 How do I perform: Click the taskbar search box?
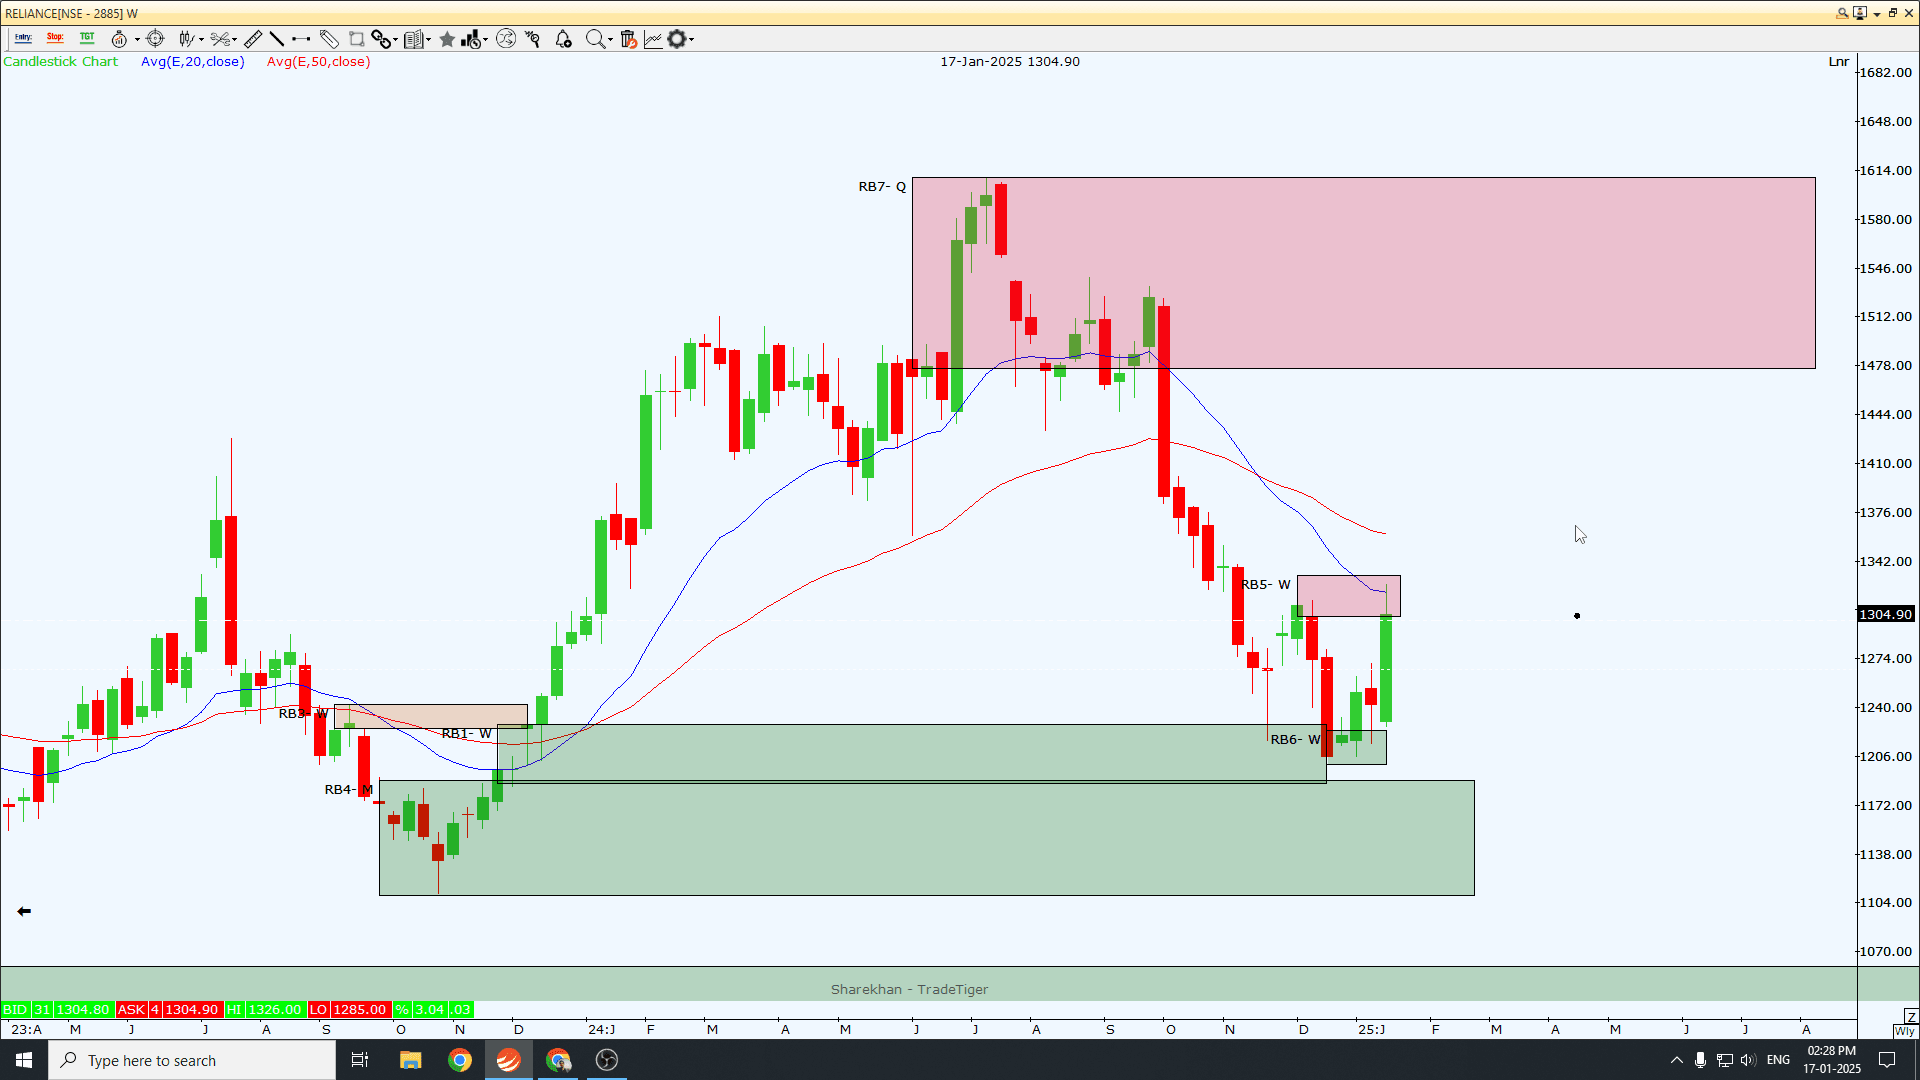click(x=192, y=1060)
